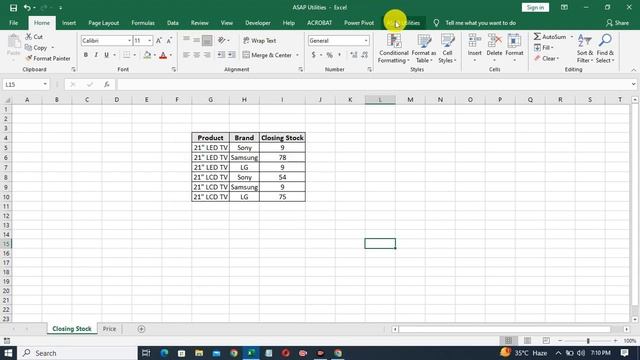Screen dimensions: 640x360
Task: Click the Format Painter brush
Action: click(29, 58)
